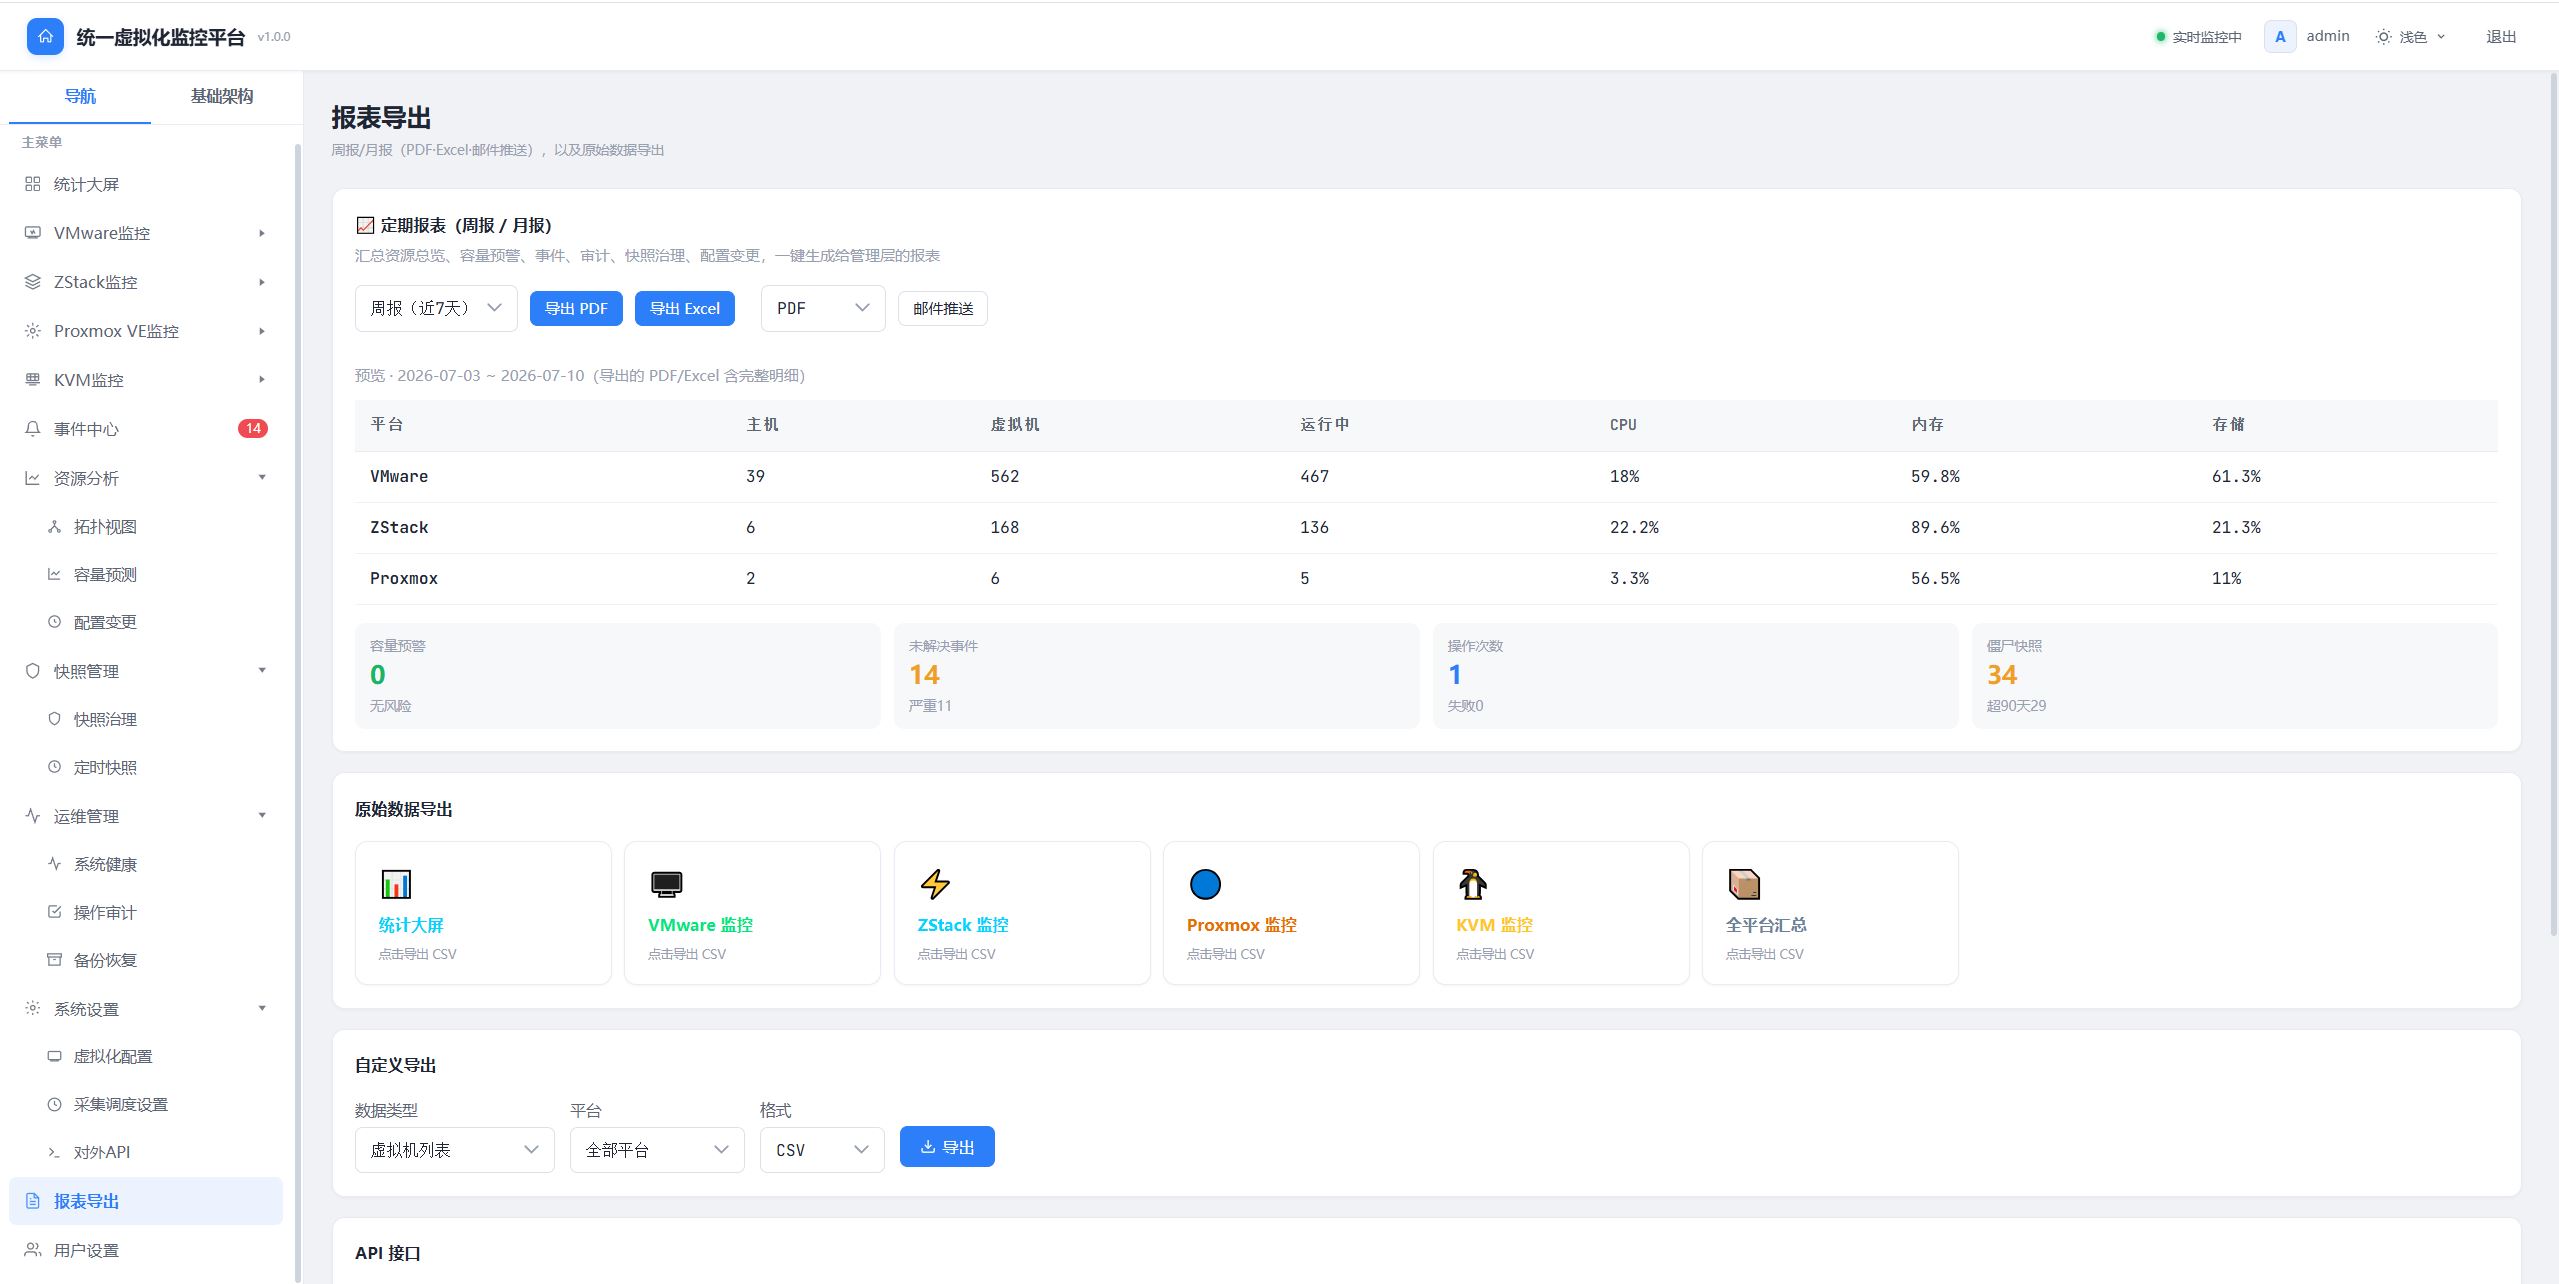Expand the VMware监控 sidebar submenu

pyautogui.click(x=146, y=233)
